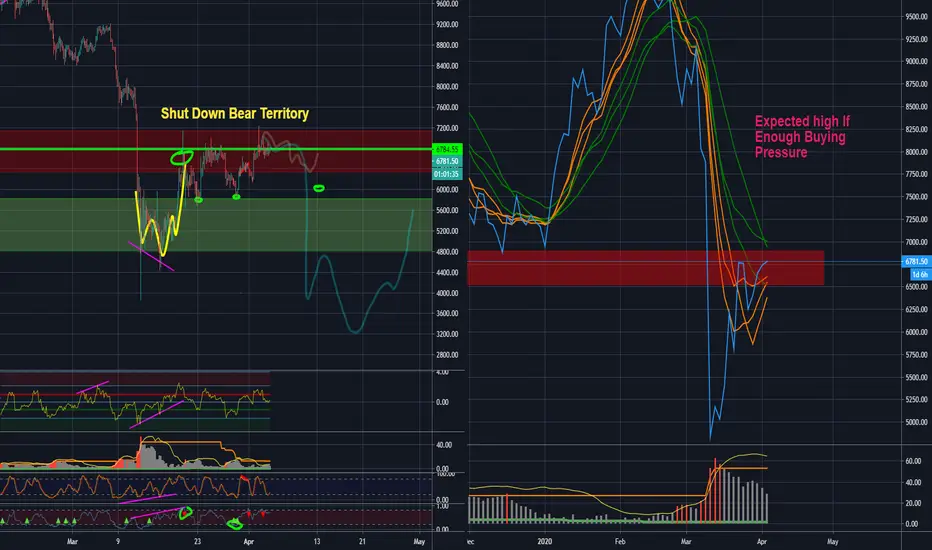Click the 4800.00 label on left price axis
The height and width of the screenshot is (550, 932).
tap(447, 252)
